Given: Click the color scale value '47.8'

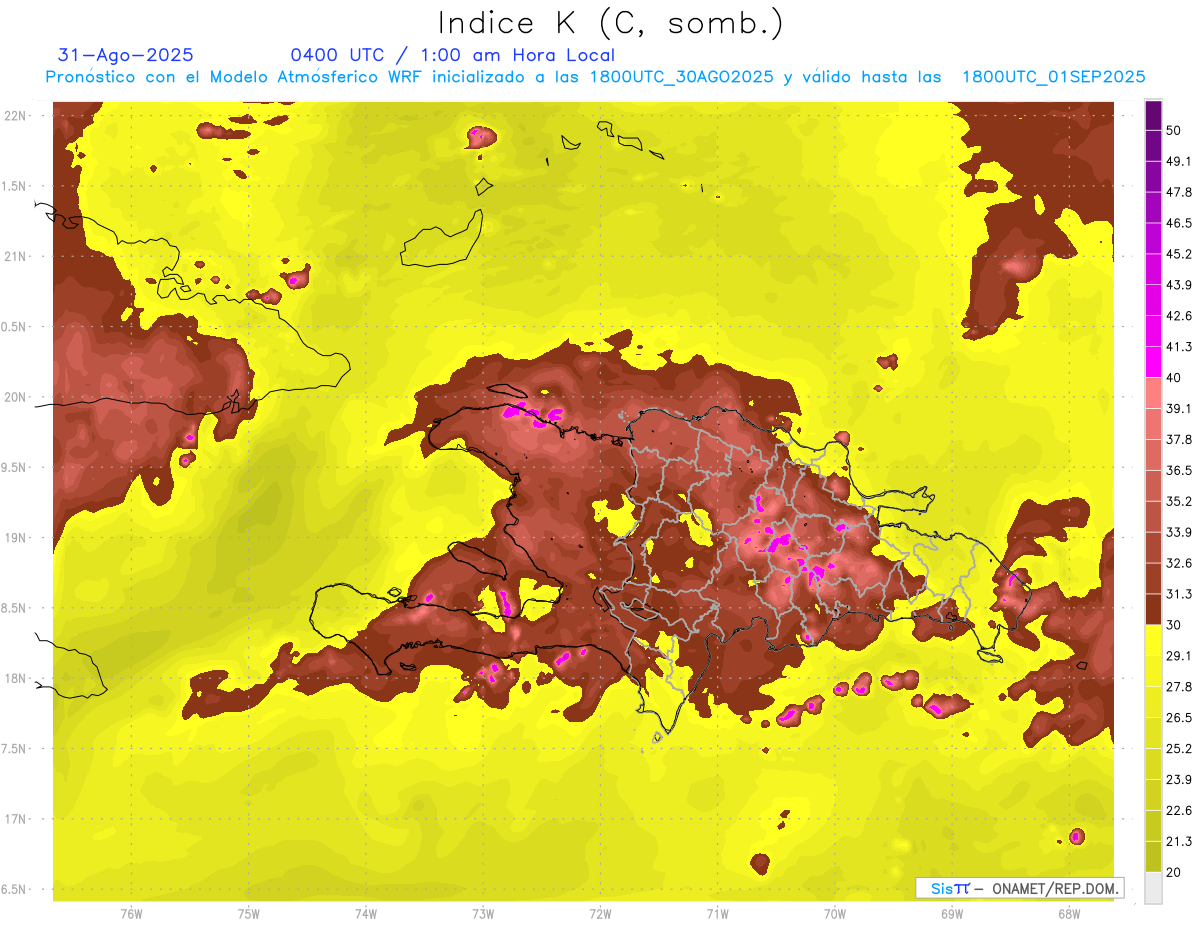Looking at the screenshot, I should (x=1178, y=192).
